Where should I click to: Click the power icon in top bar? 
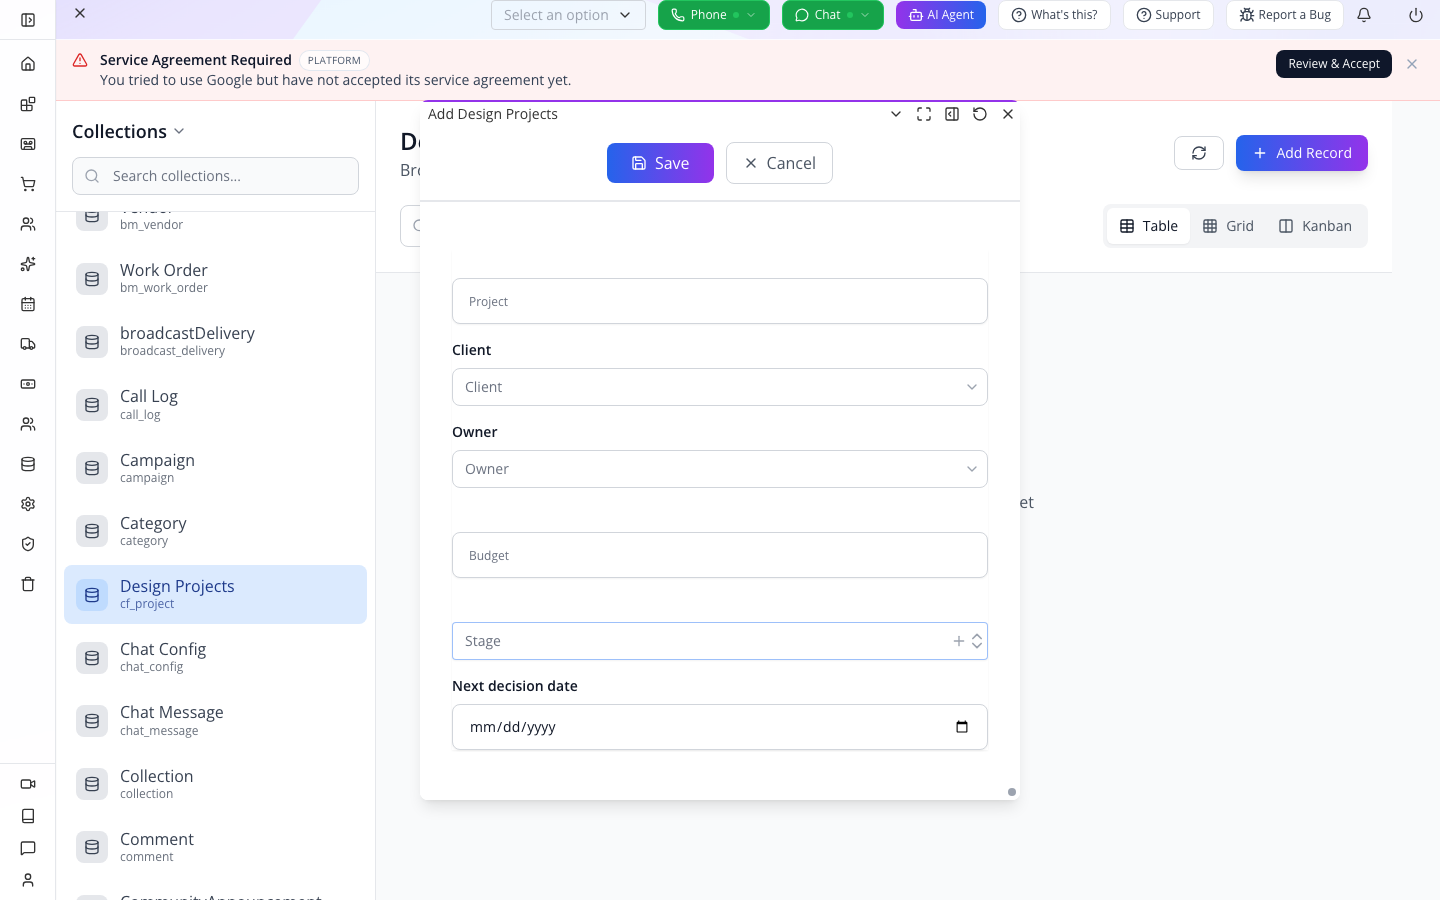[x=1416, y=15]
